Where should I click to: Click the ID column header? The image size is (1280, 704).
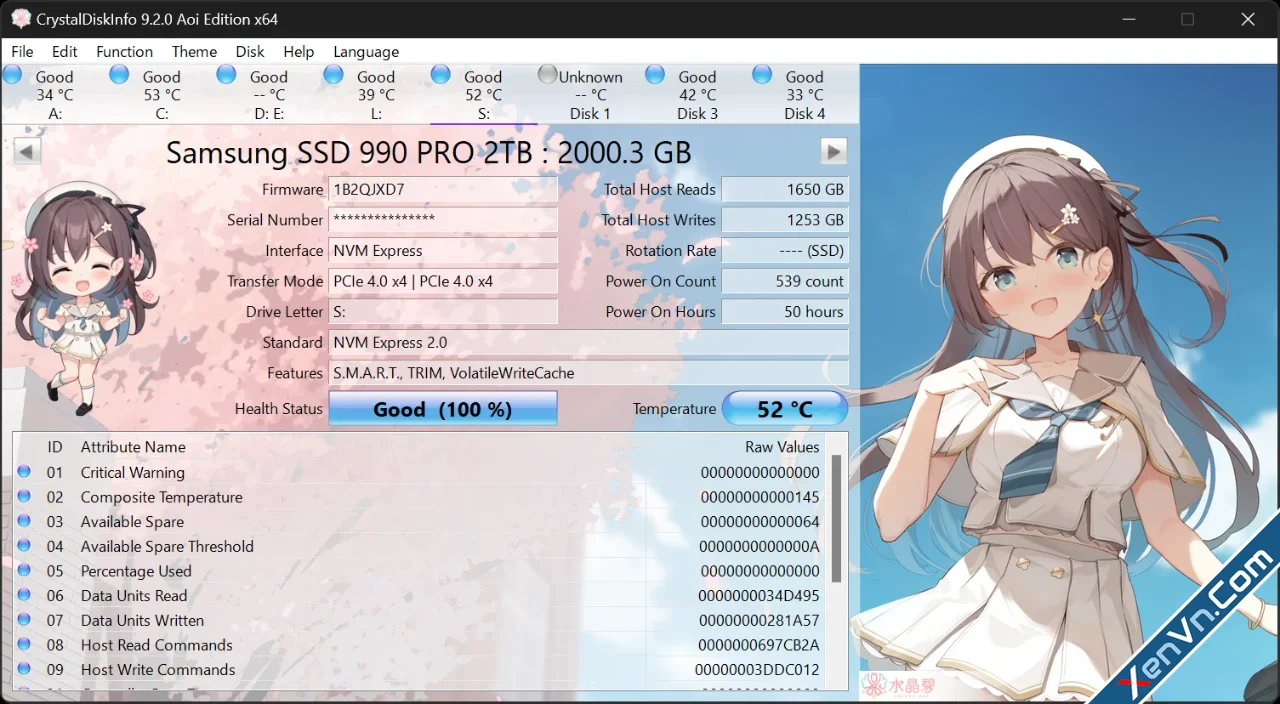(55, 447)
